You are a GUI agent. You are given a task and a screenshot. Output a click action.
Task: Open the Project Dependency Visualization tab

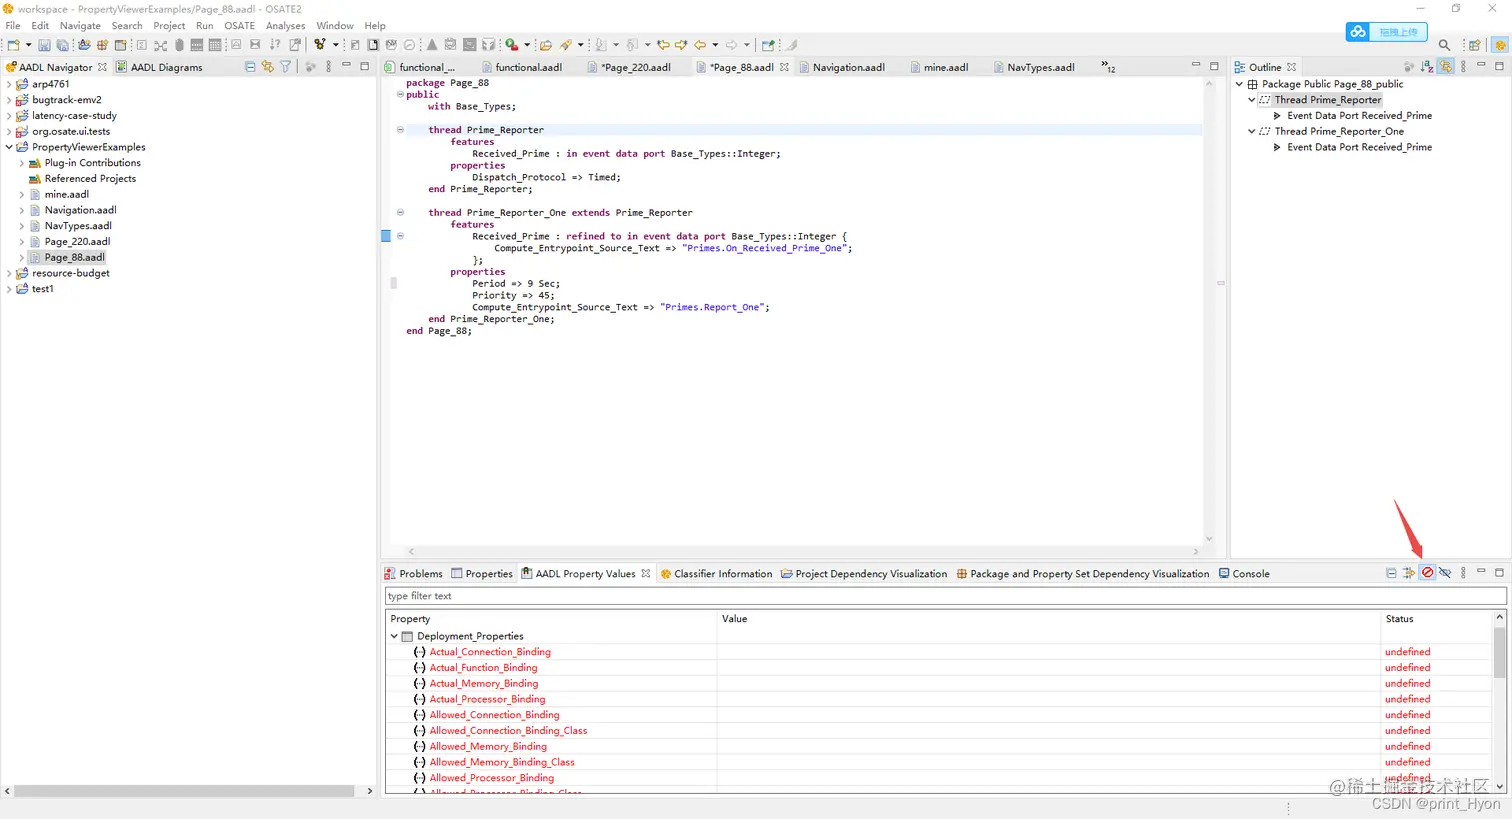coord(864,574)
